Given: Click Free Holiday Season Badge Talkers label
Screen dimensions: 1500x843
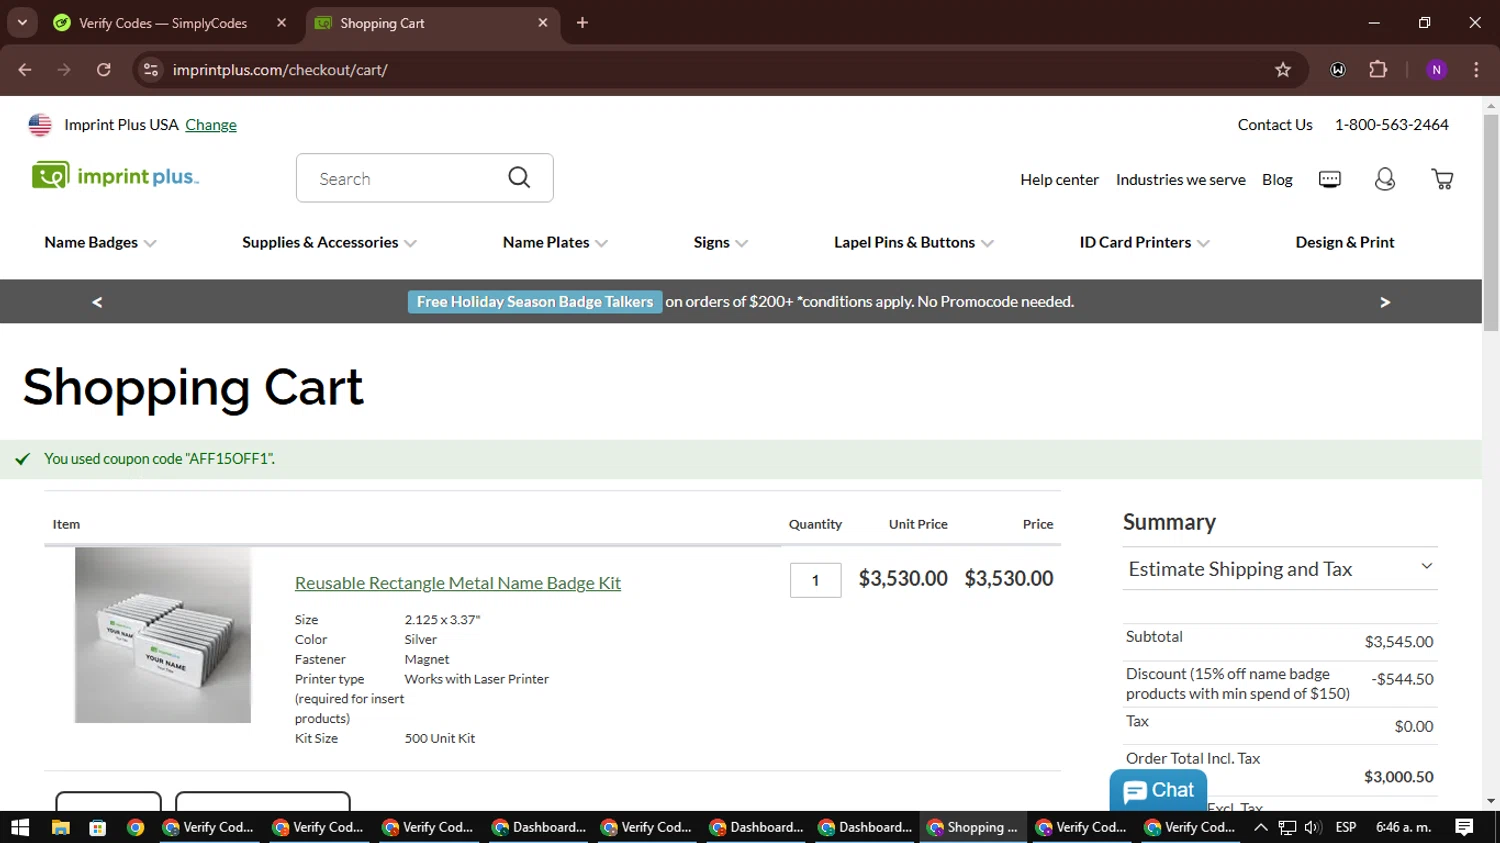Looking at the screenshot, I should [535, 302].
